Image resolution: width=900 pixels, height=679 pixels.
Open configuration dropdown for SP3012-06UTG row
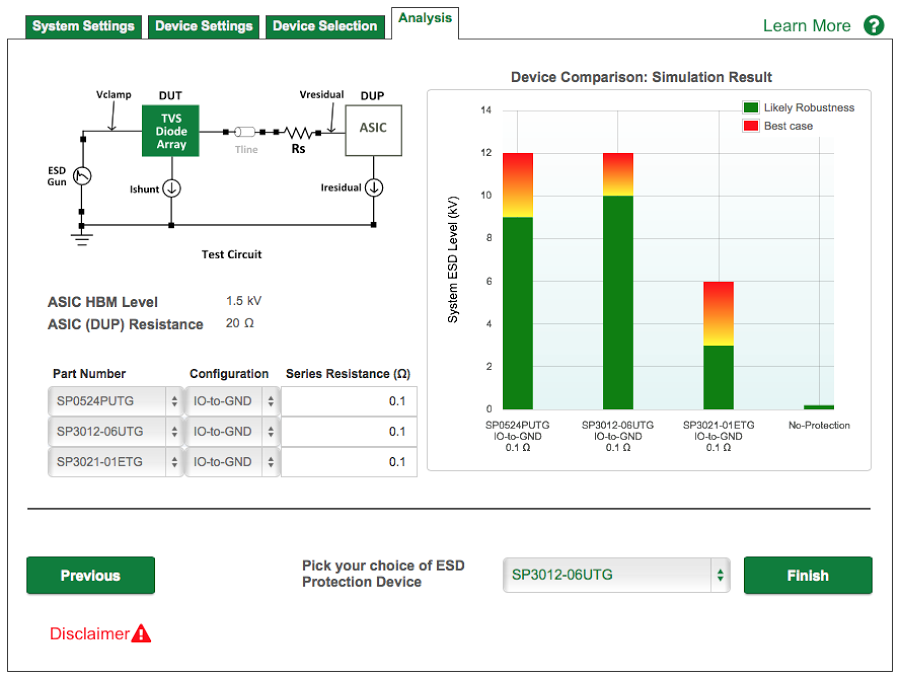[232, 432]
